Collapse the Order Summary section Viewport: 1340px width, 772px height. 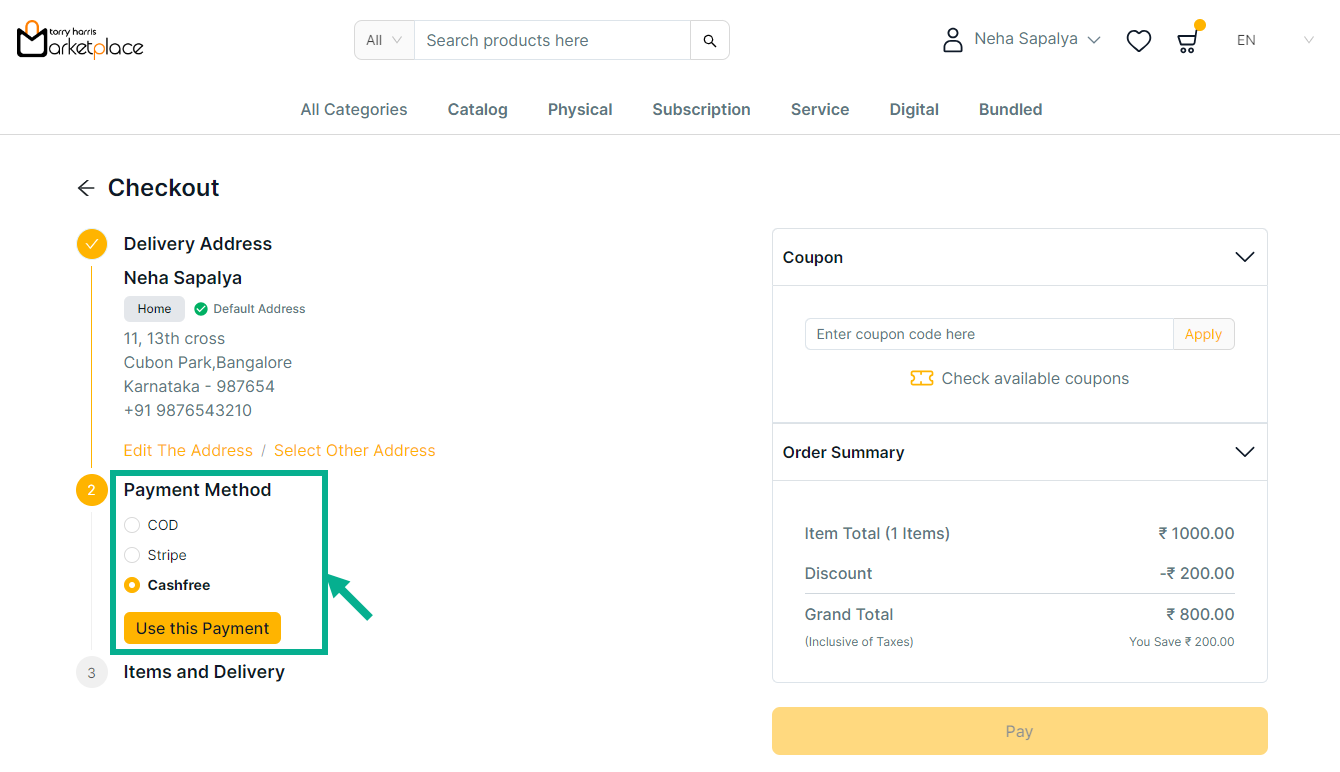coord(1244,452)
